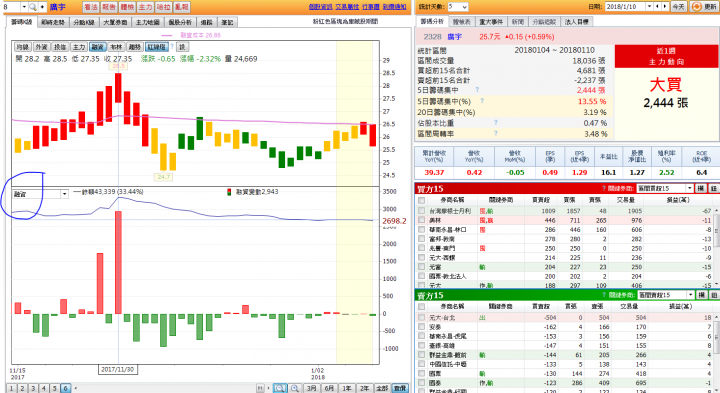This screenshot has height=393, width=720.
Task: Click help icon in 賣方15 header
Action: pos(605,295)
